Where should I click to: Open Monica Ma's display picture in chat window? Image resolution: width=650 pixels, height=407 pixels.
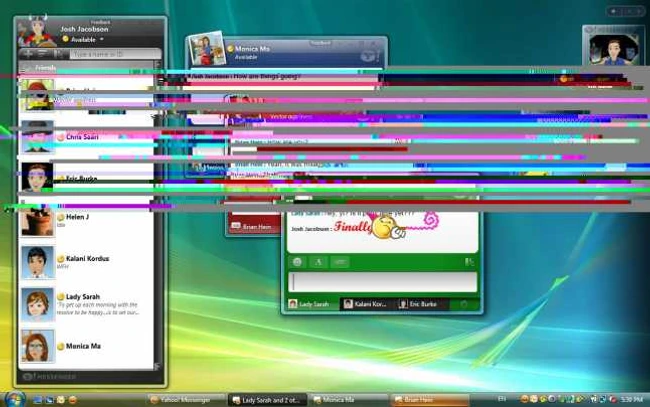209,51
